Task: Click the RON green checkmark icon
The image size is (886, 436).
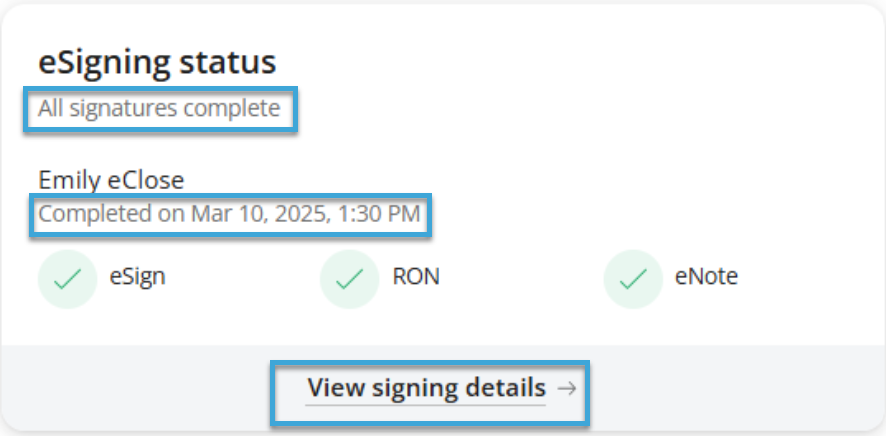Action: point(349,279)
